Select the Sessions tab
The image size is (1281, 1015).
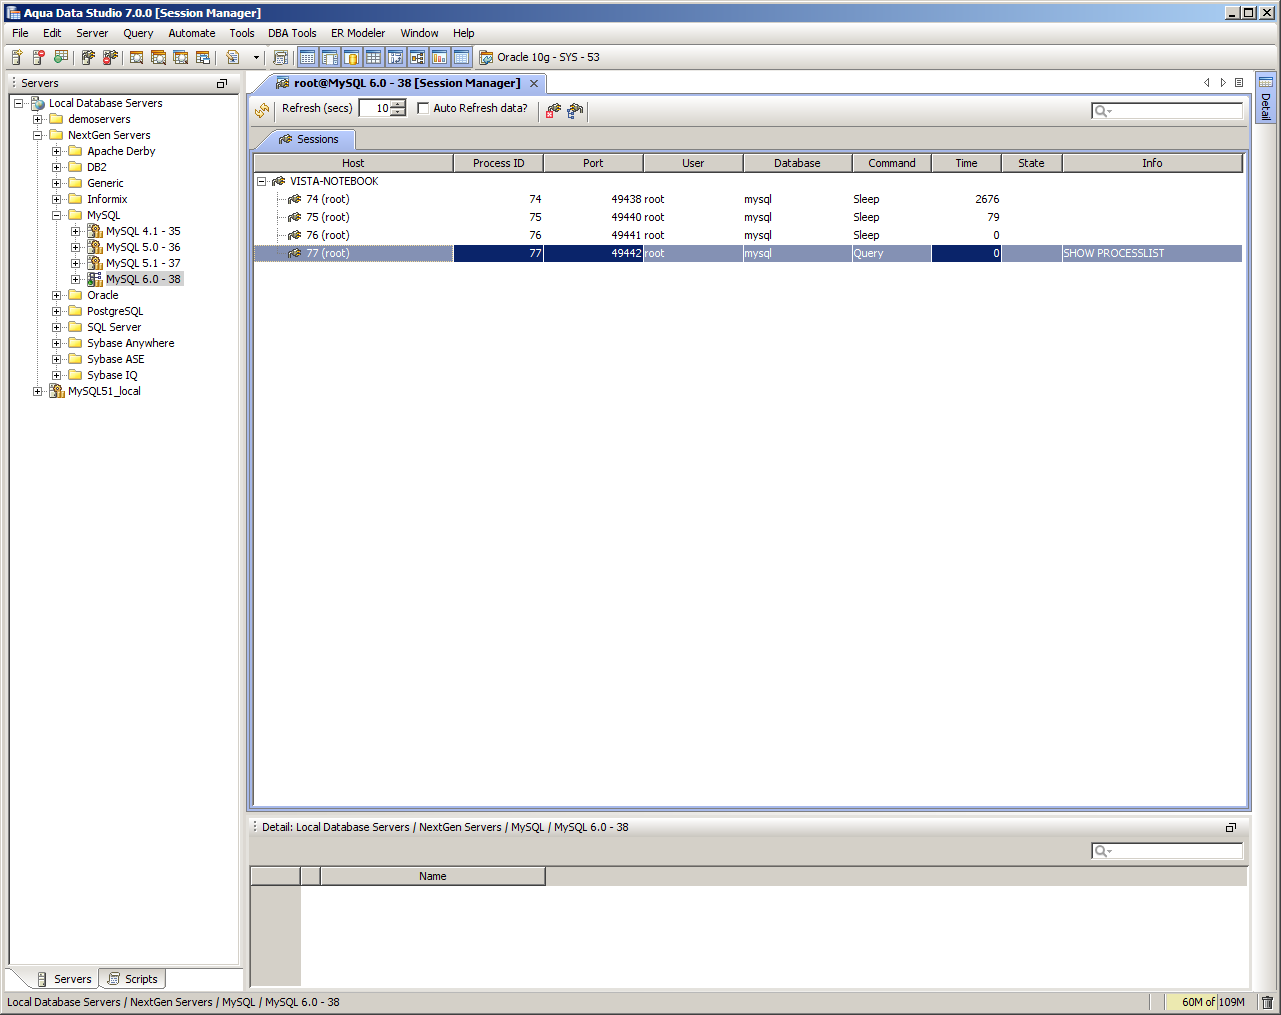[x=308, y=139]
